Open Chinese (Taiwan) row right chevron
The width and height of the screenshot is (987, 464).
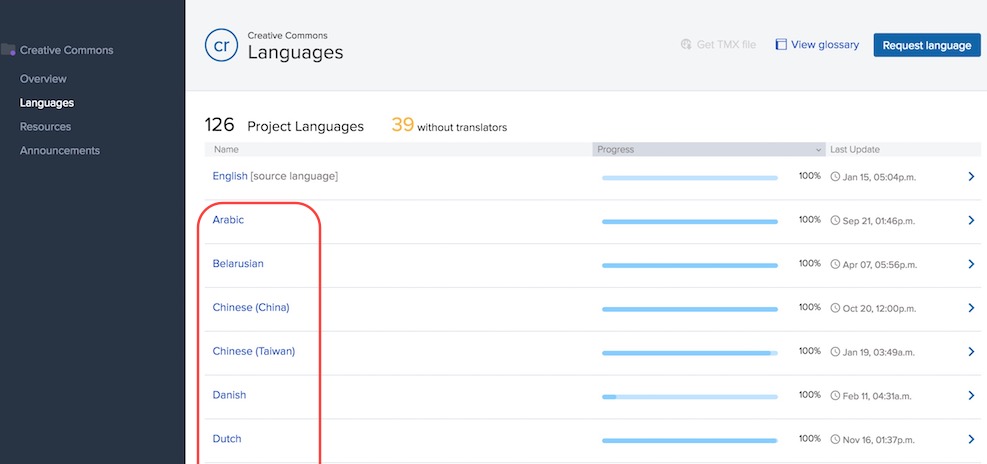point(970,352)
